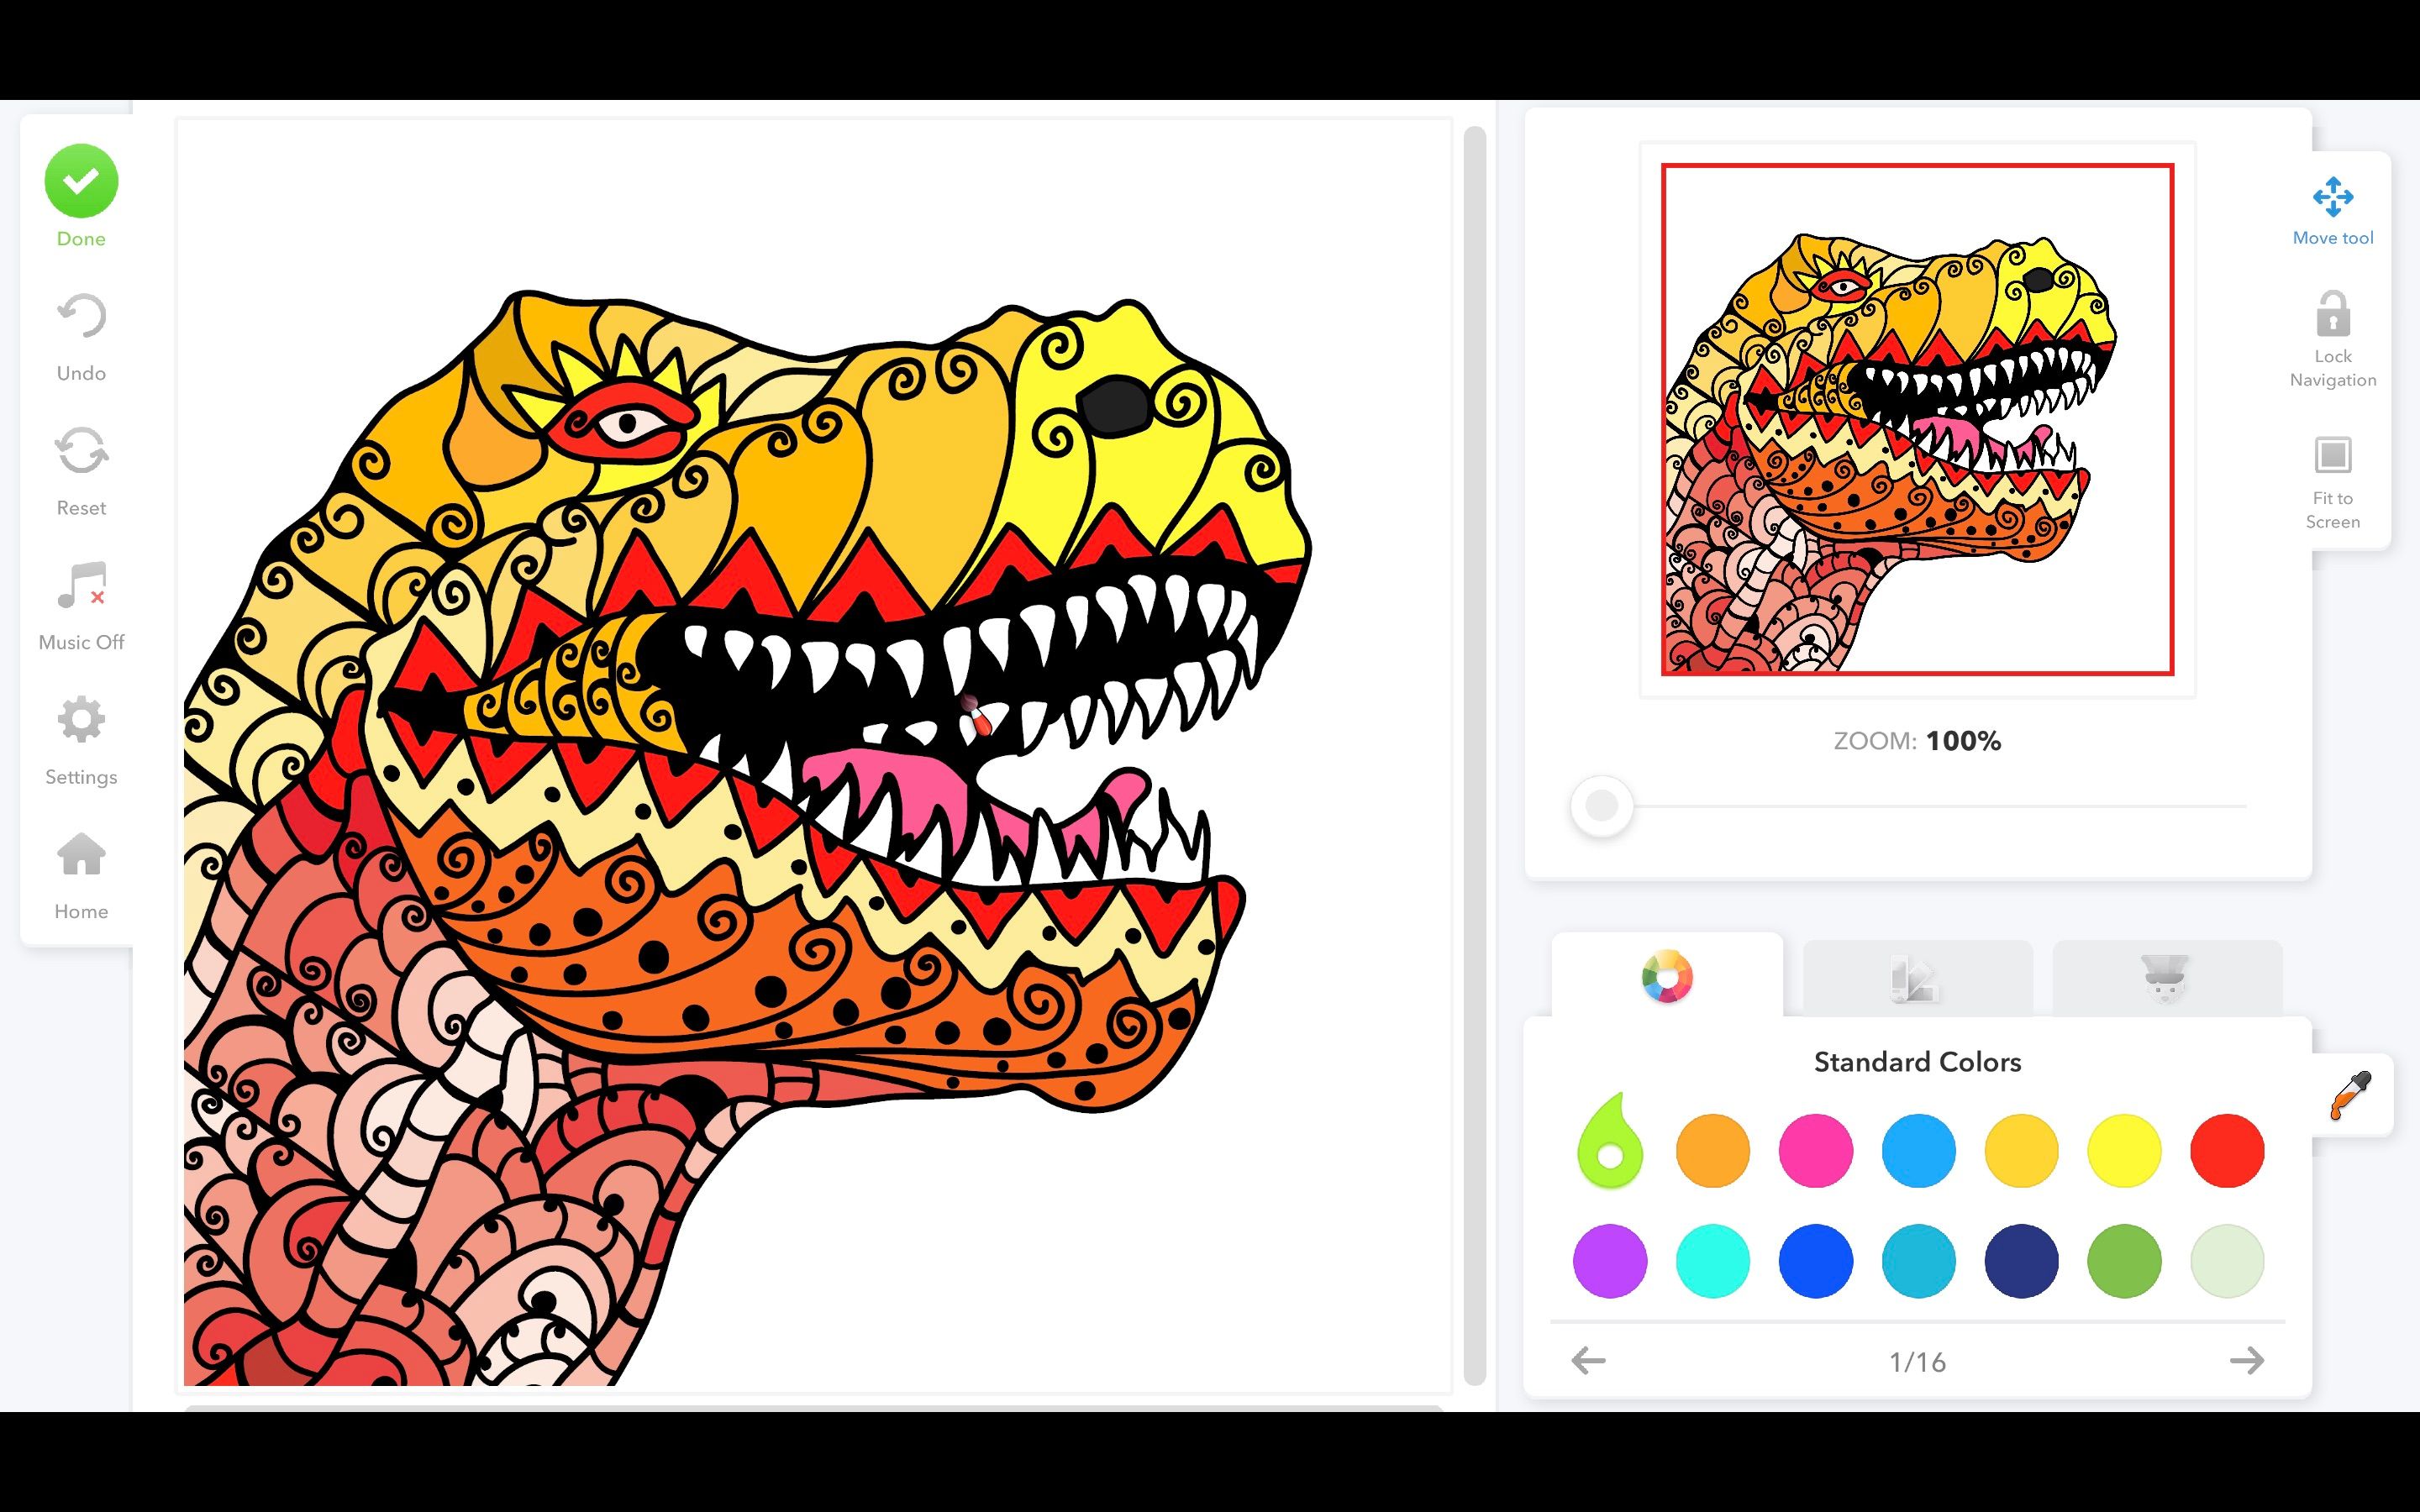Switch to the color wheel tab
The width and height of the screenshot is (2420, 1512).
pos(1667,977)
